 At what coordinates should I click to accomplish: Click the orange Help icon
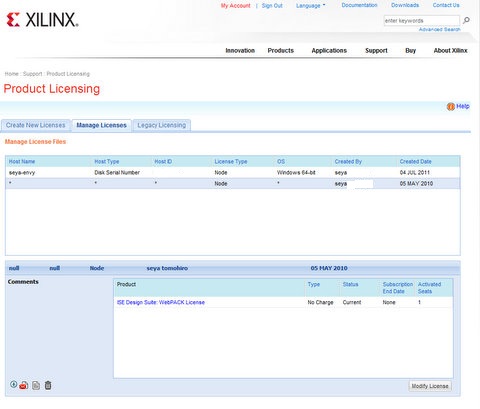(x=451, y=107)
